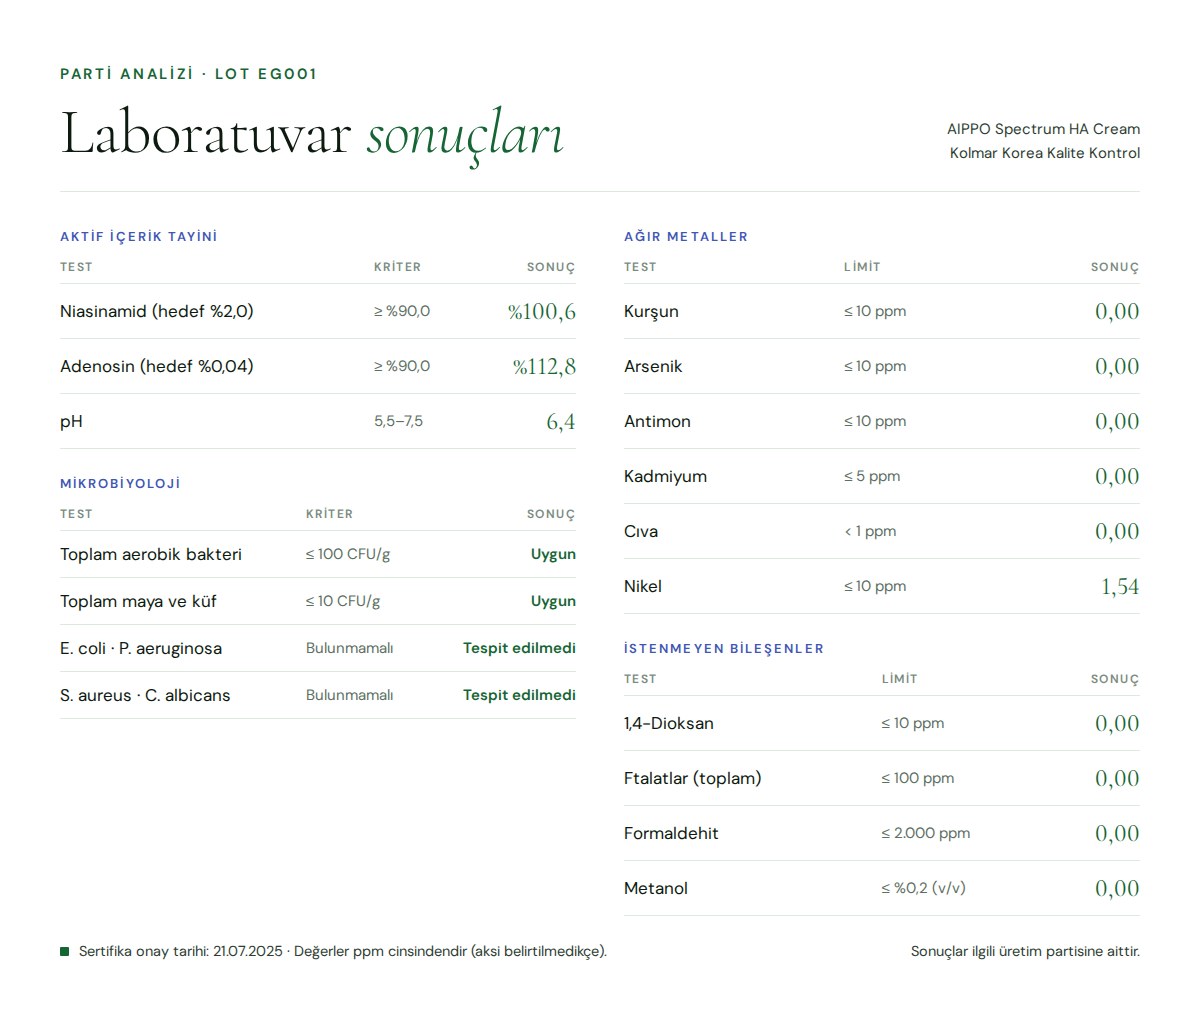Click the "Cıva" metal name
The height and width of the screenshot is (1013, 1200).
coord(641,531)
